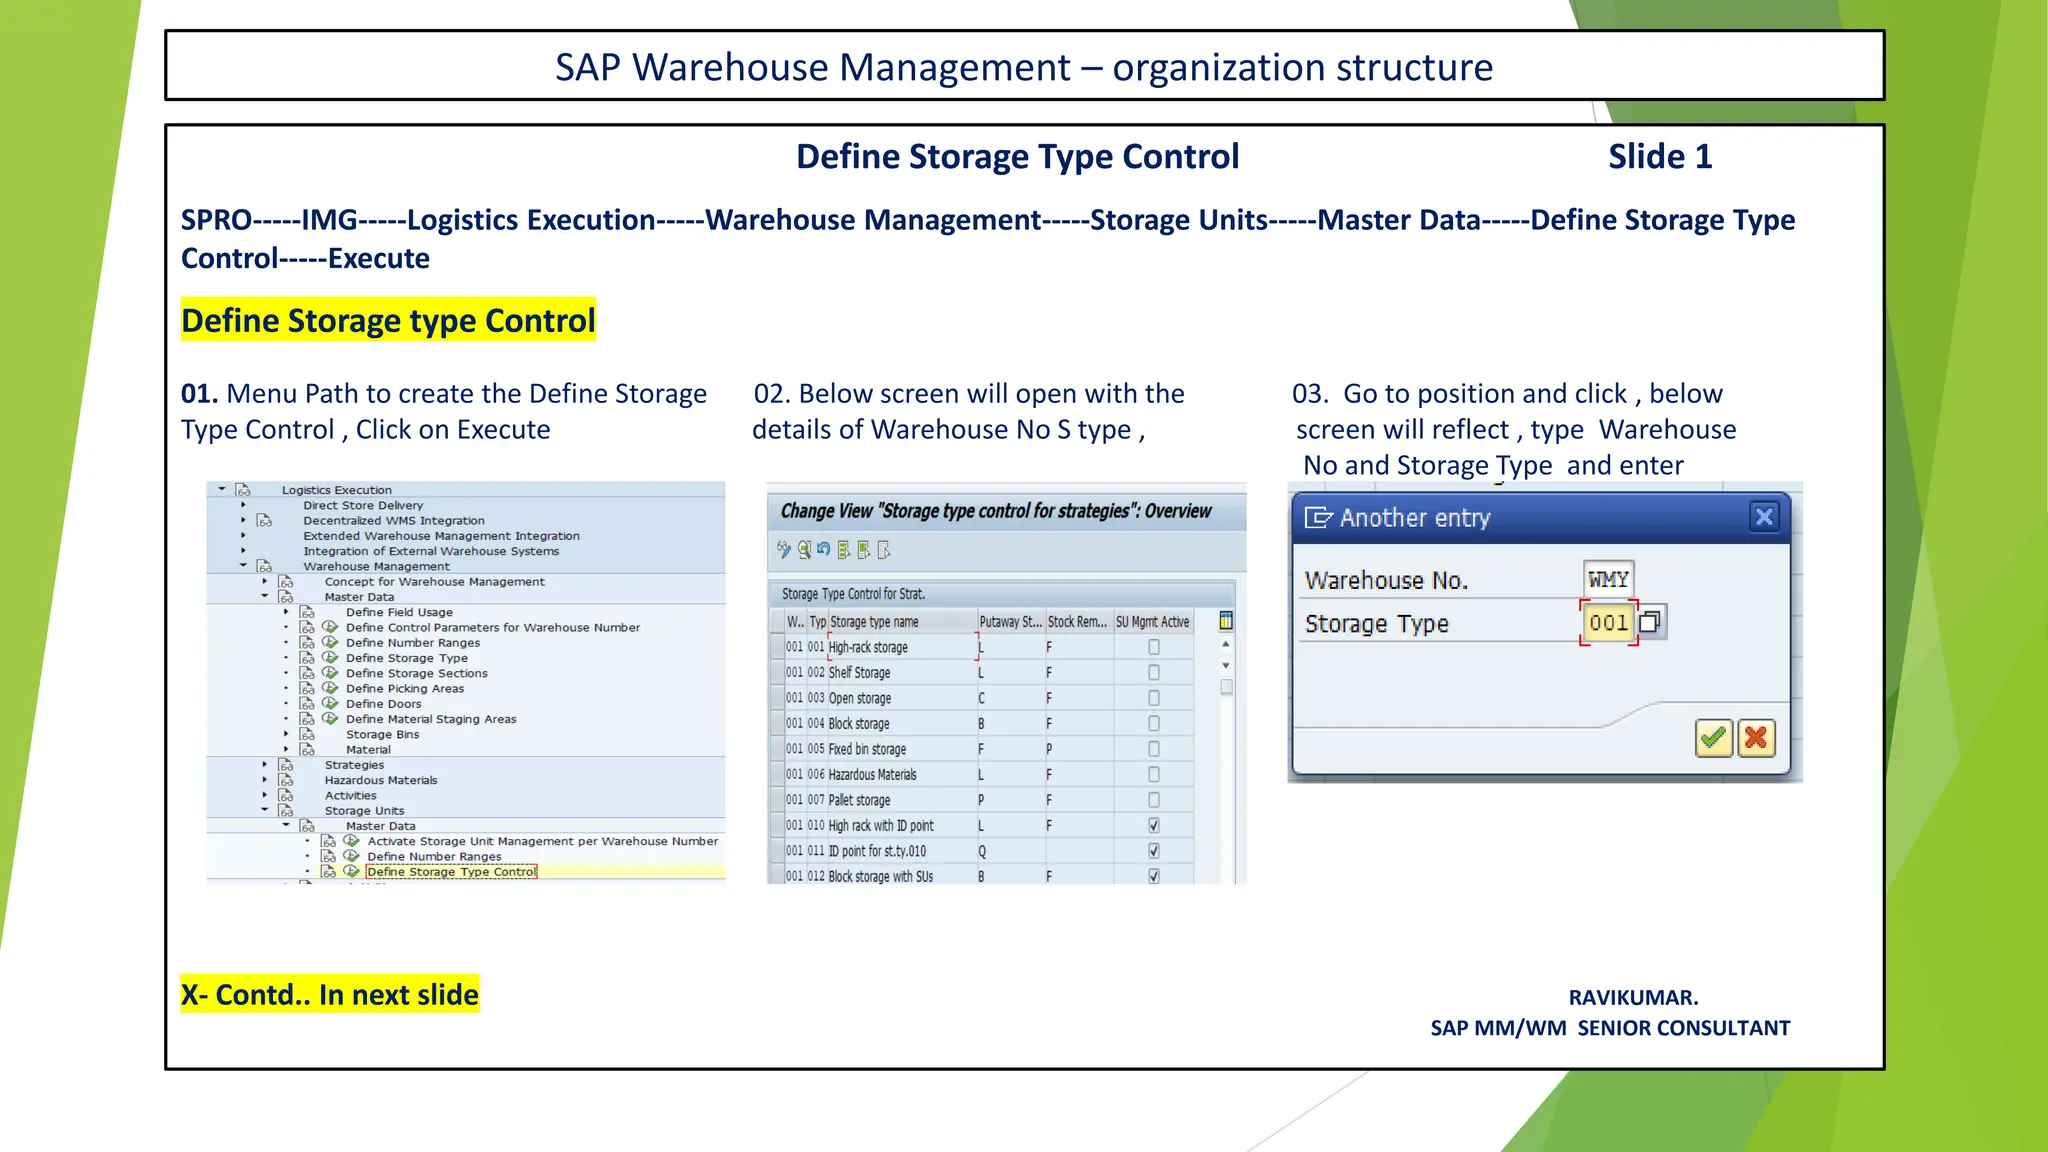Expand the Strategies node arrow

click(x=265, y=765)
